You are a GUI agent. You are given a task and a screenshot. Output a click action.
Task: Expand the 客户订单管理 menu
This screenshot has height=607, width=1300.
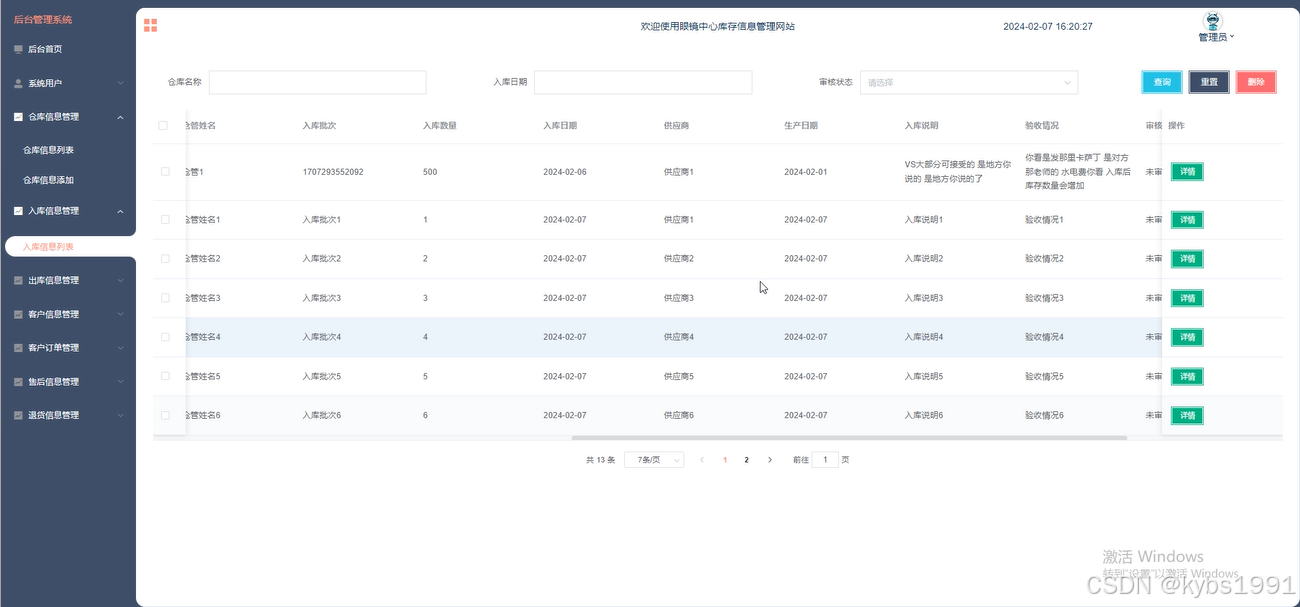(x=121, y=348)
